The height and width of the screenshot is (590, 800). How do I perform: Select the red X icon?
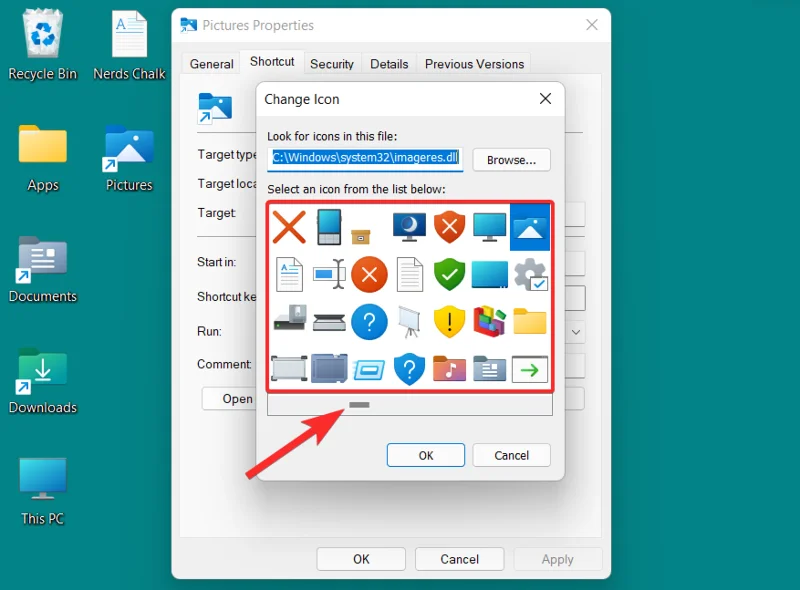(x=289, y=227)
